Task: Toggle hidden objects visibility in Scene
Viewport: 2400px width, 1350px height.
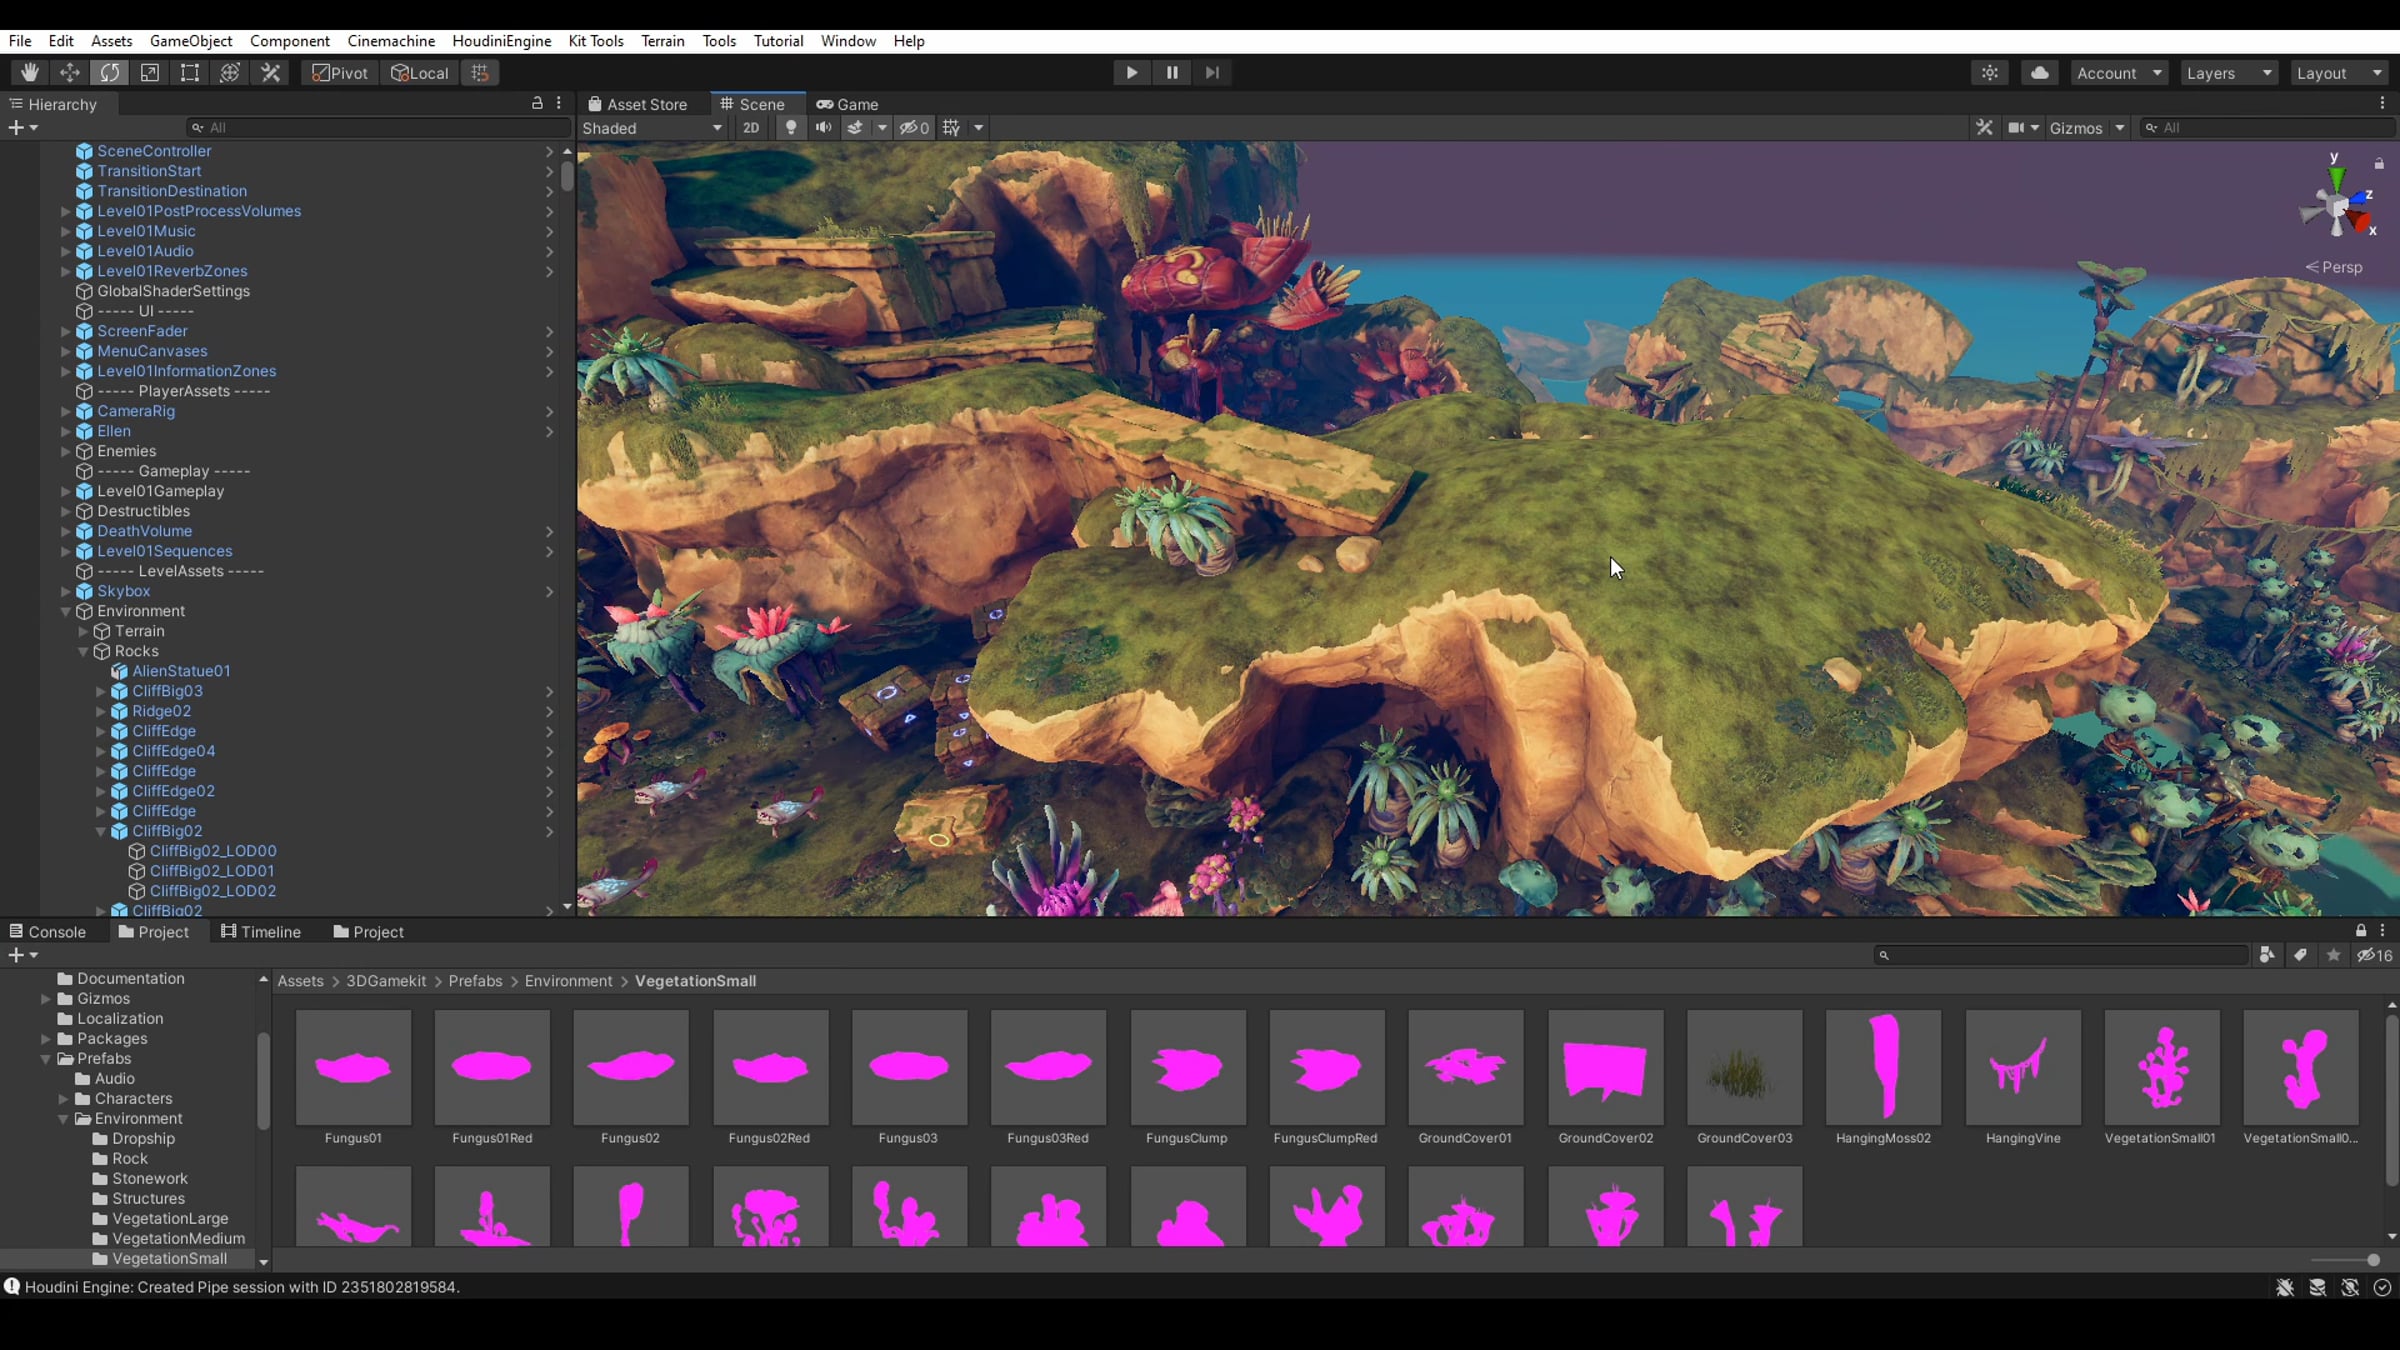Action: point(914,128)
